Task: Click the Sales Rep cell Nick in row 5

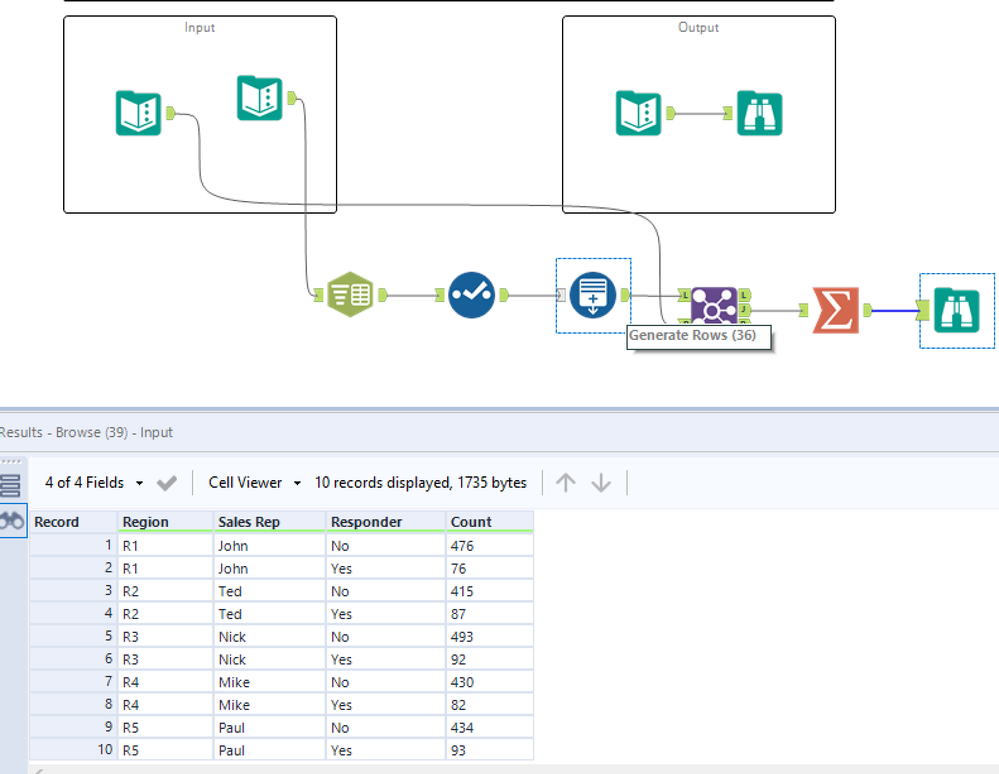Action: pyautogui.click(x=270, y=636)
